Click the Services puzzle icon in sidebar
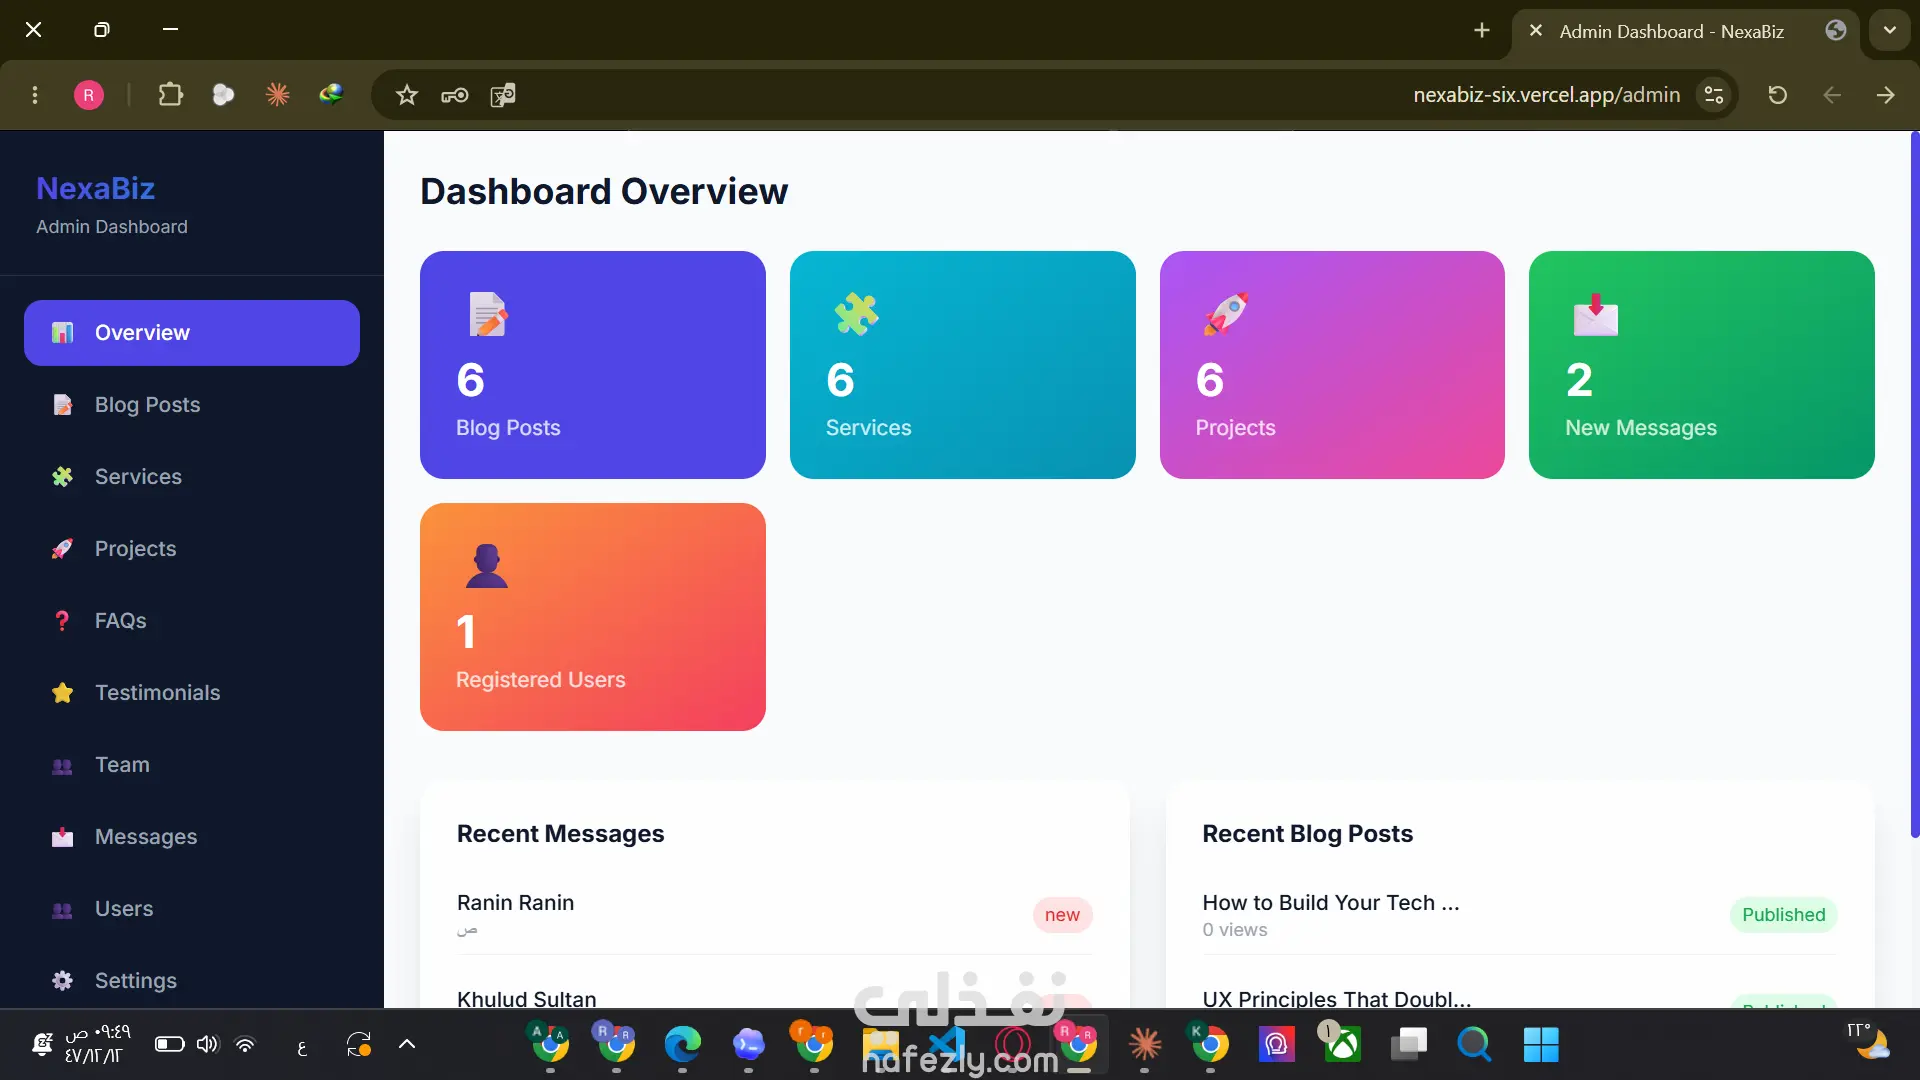The image size is (1920, 1080). tap(63, 477)
